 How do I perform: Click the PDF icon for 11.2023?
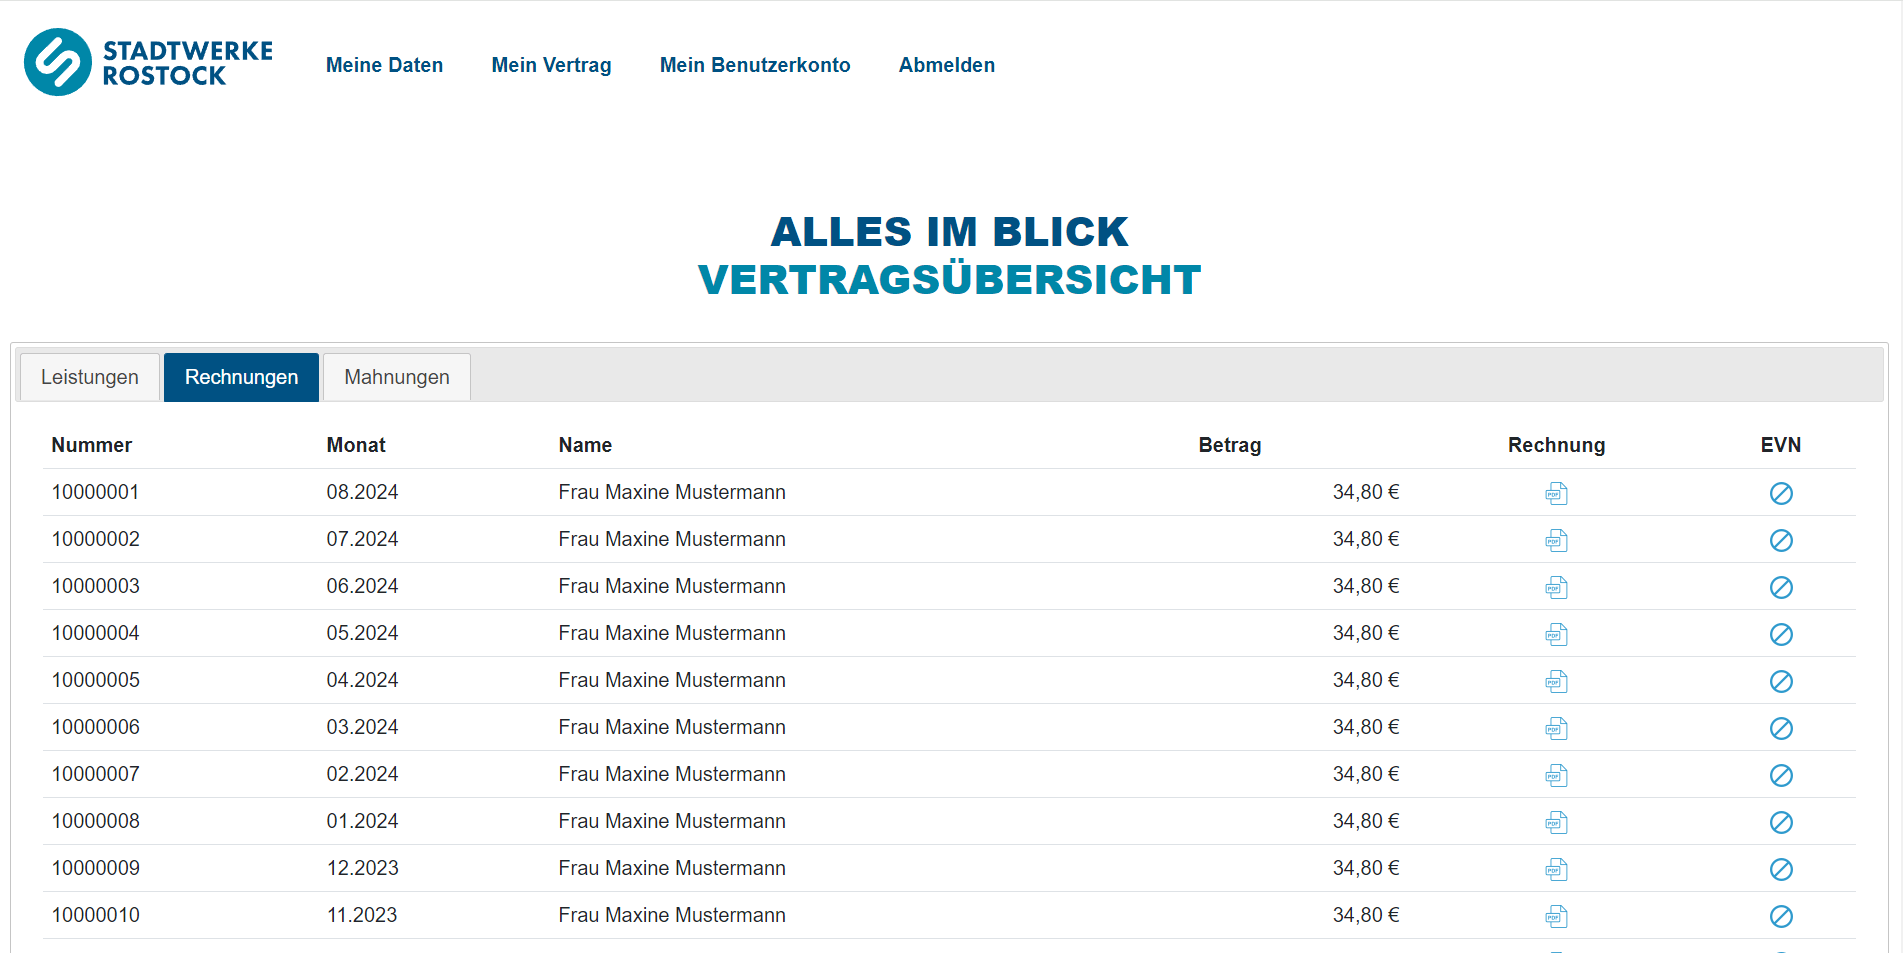tap(1556, 915)
